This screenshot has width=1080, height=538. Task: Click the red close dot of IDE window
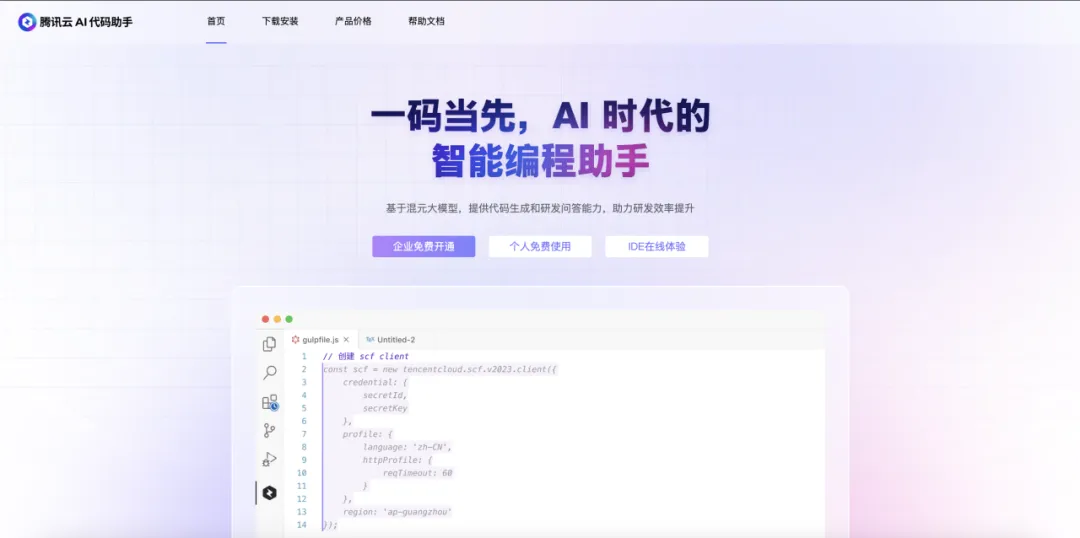265,319
